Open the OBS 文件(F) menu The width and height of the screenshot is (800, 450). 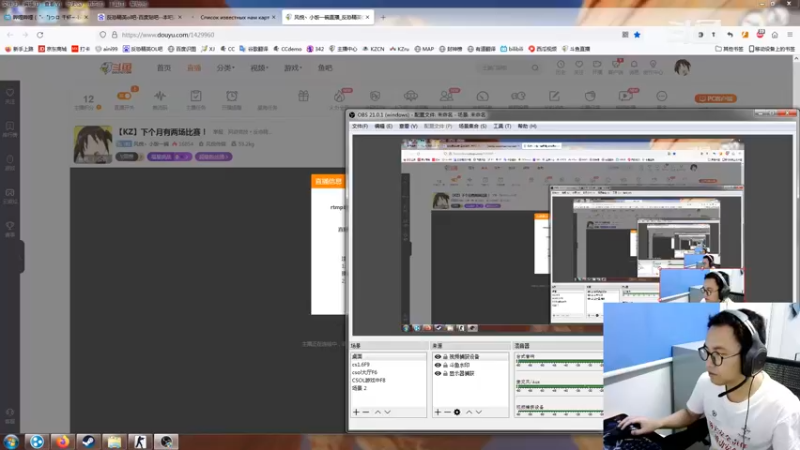(360, 126)
